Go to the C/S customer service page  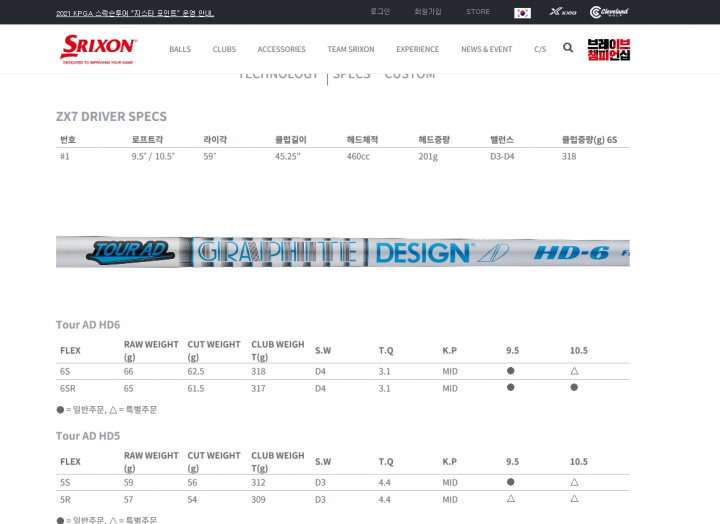(540, 49)
